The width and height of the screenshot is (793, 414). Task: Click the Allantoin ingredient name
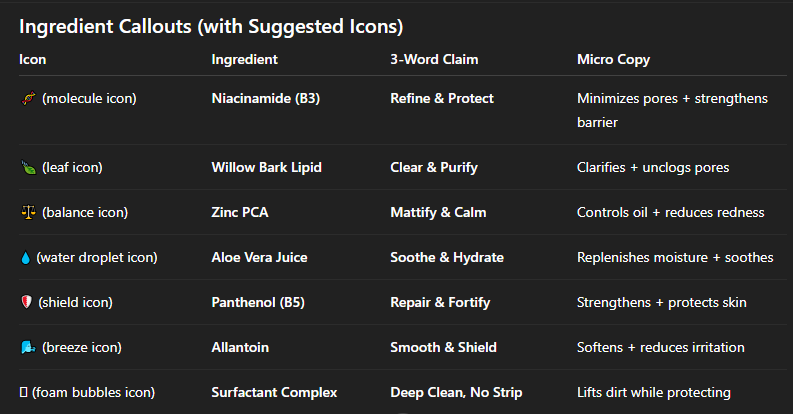[x=240, y=348]
